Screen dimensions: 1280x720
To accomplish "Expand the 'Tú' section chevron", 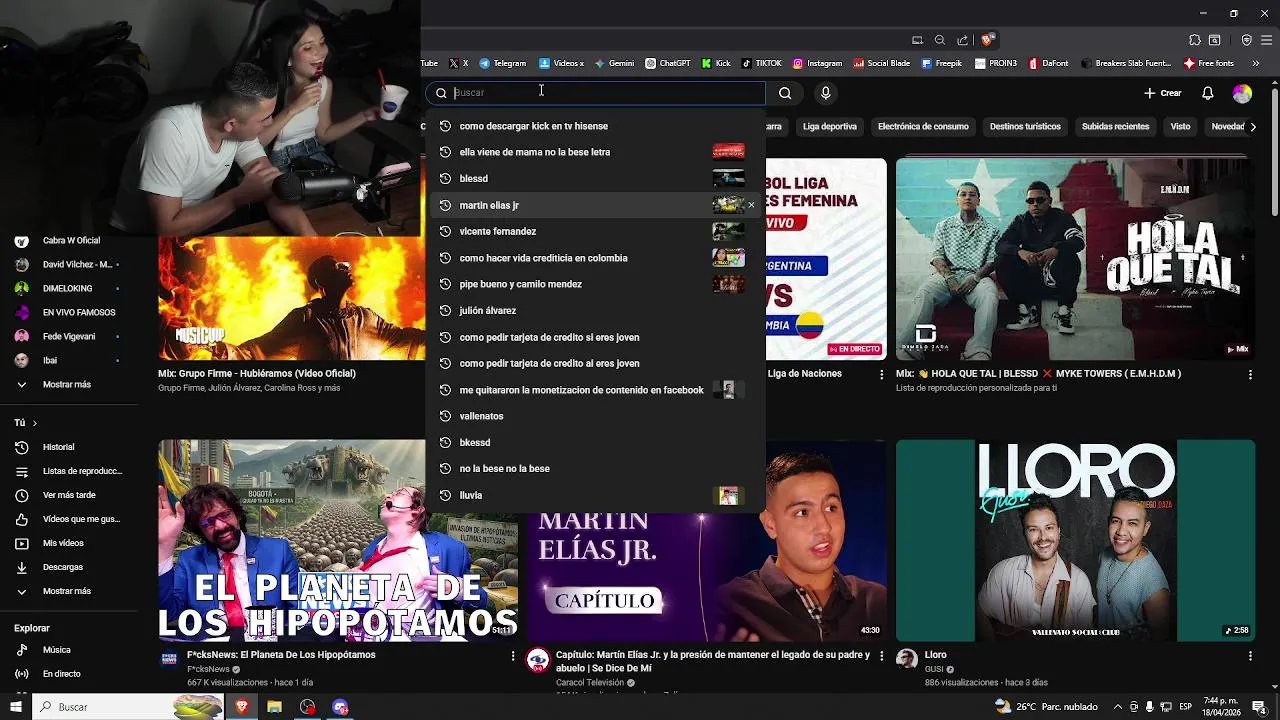I will click(x=34, y=423).
